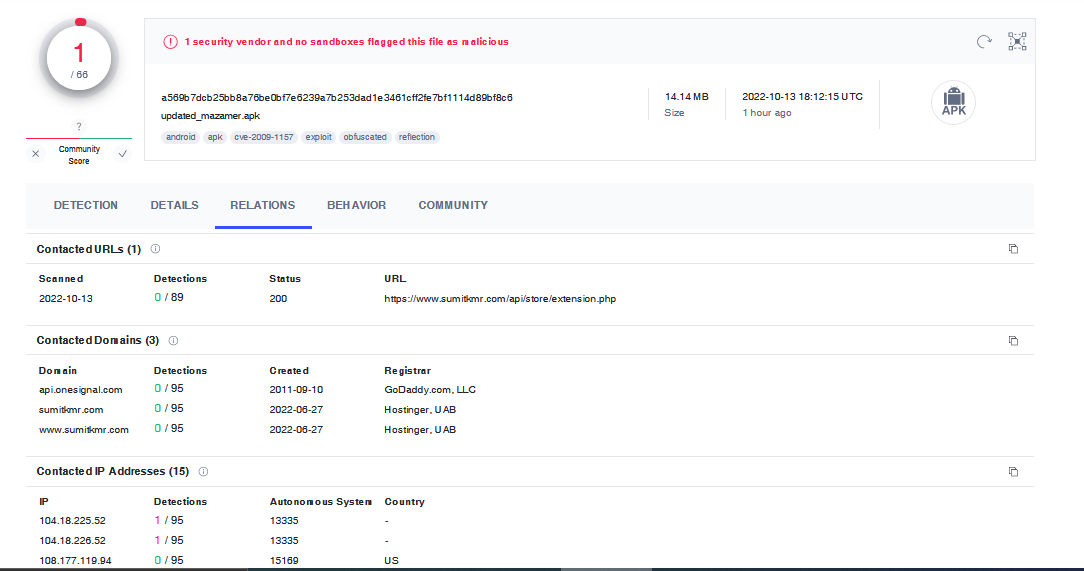Viewport: 1084px width, 571px height.
Task: Click the reanalyze file refresh icon
Action: [984, 41]
